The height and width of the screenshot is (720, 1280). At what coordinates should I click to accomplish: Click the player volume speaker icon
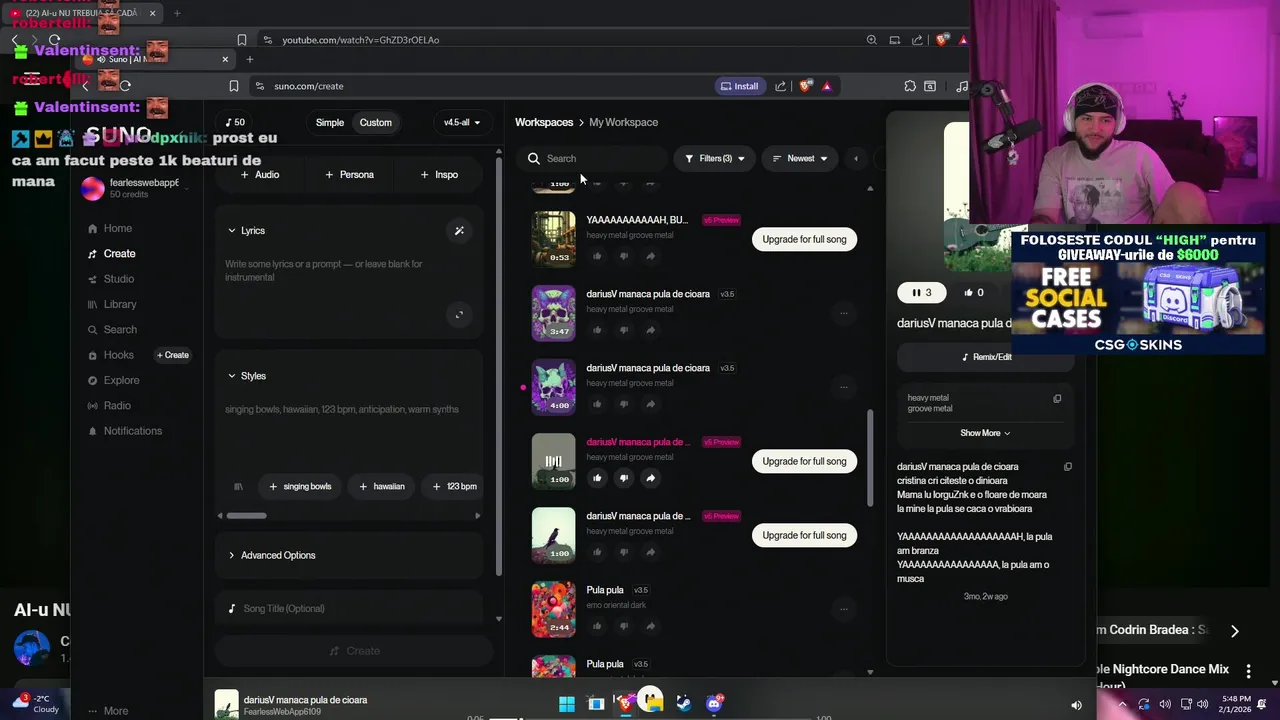1076,705
